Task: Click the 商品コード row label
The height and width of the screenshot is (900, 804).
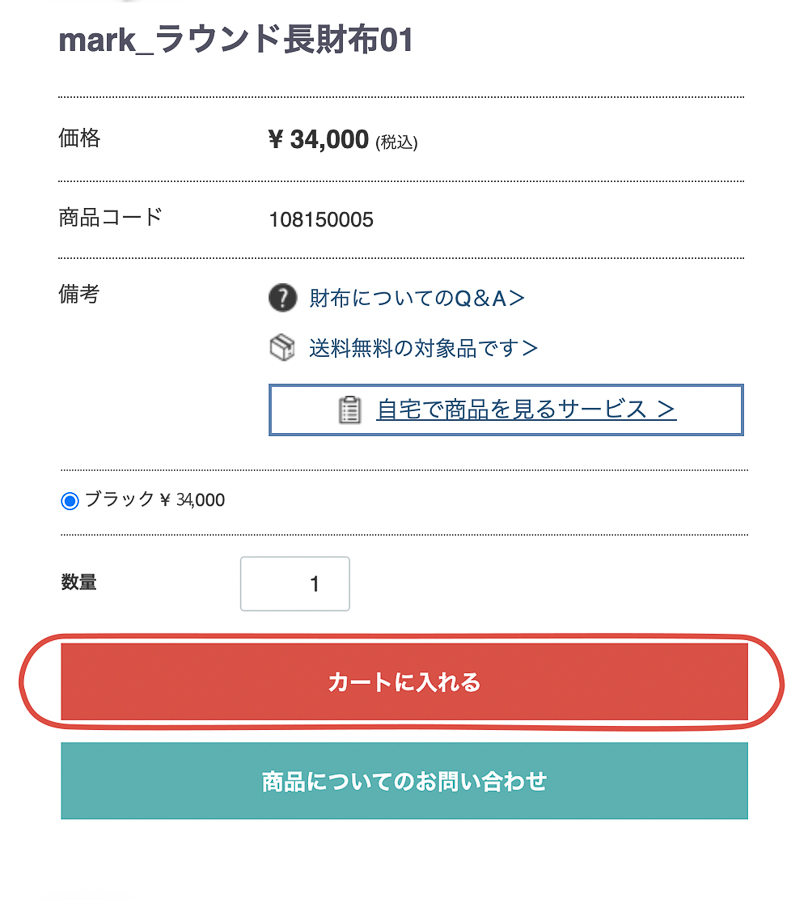Action: coord(110,217)
